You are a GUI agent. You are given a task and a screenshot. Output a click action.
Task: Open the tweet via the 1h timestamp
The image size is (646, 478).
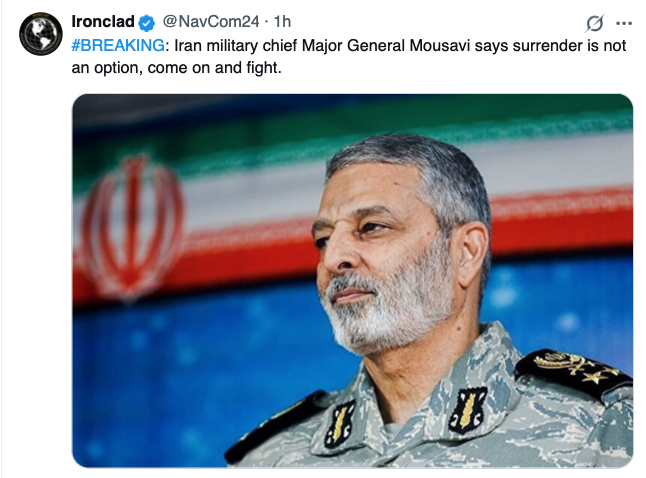click(x=283, y=21)
